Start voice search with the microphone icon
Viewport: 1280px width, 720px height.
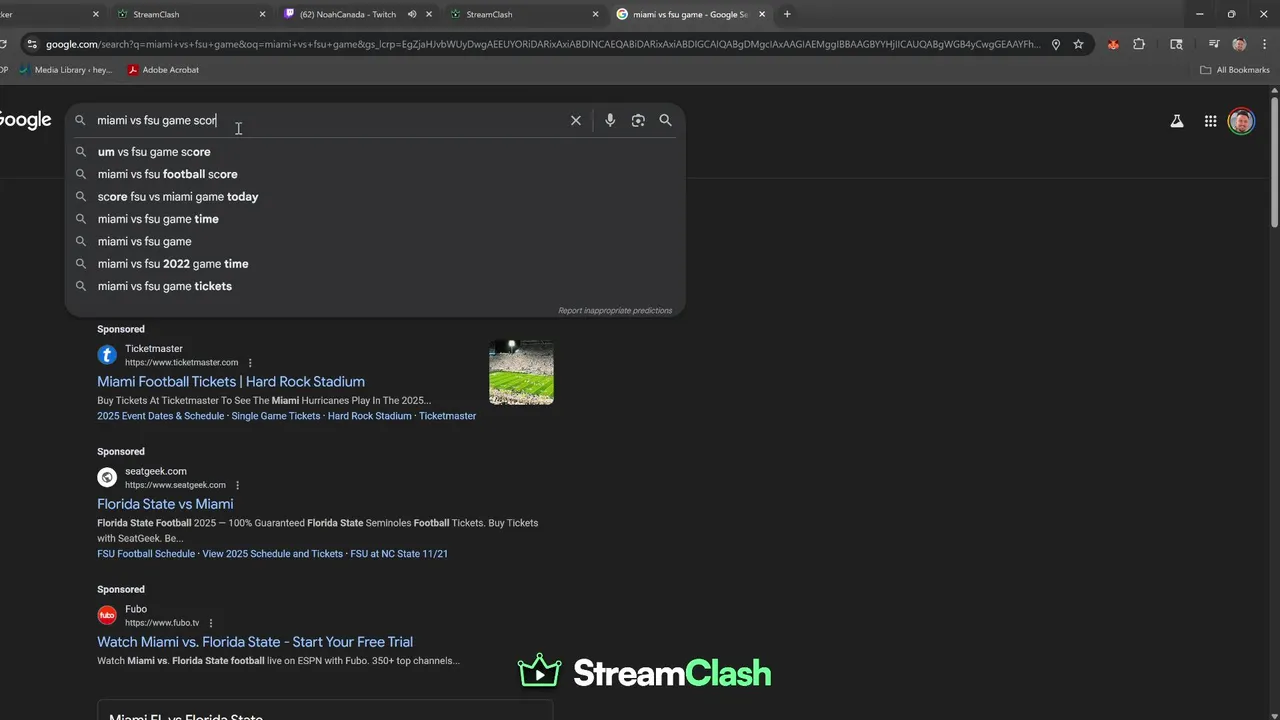pyautogui.click(x=610, y=120)
